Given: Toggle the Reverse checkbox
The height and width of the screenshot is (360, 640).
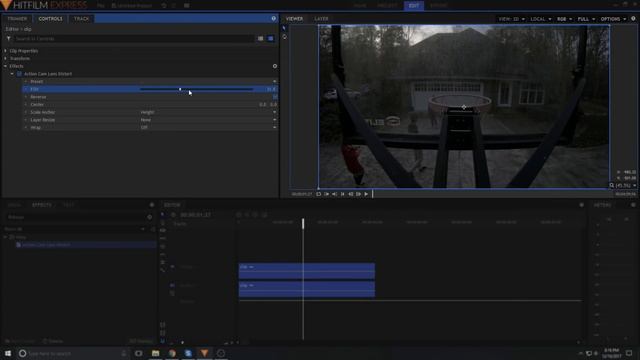Looking at the screenshot, I should pyautogui.click(x=275, y=97).
